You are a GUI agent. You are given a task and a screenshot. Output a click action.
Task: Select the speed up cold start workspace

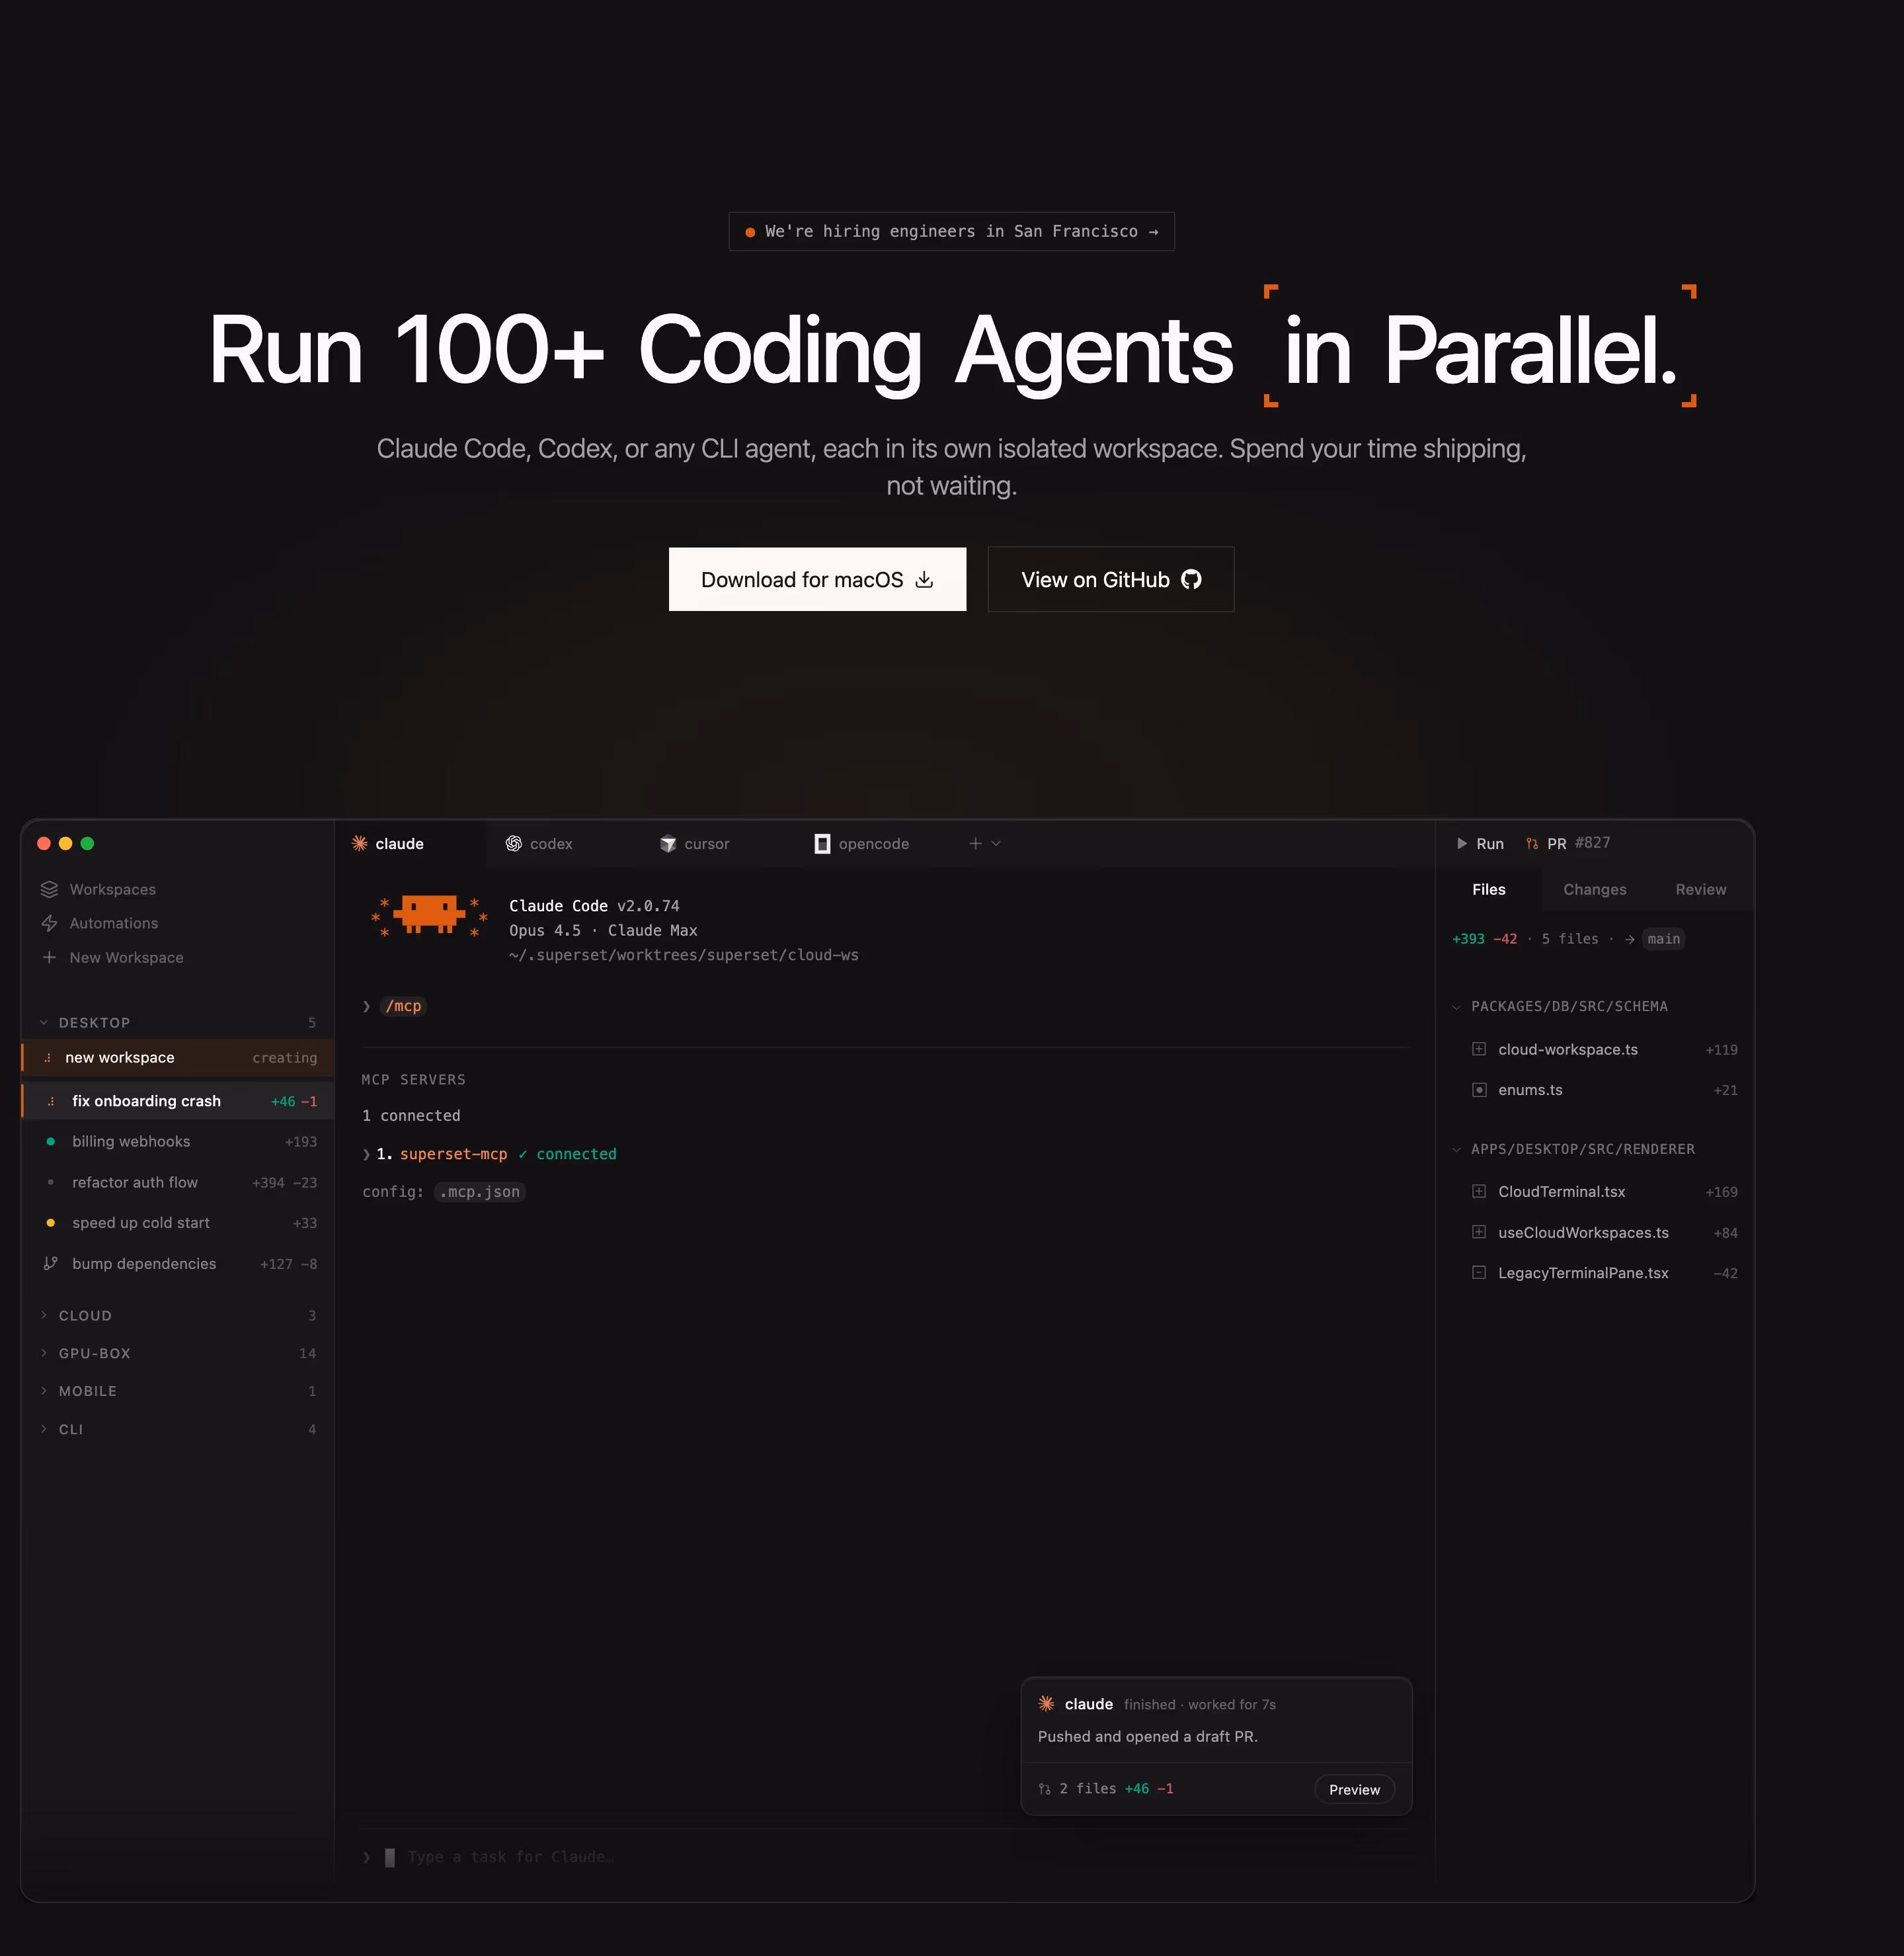tap(178, 1222)
